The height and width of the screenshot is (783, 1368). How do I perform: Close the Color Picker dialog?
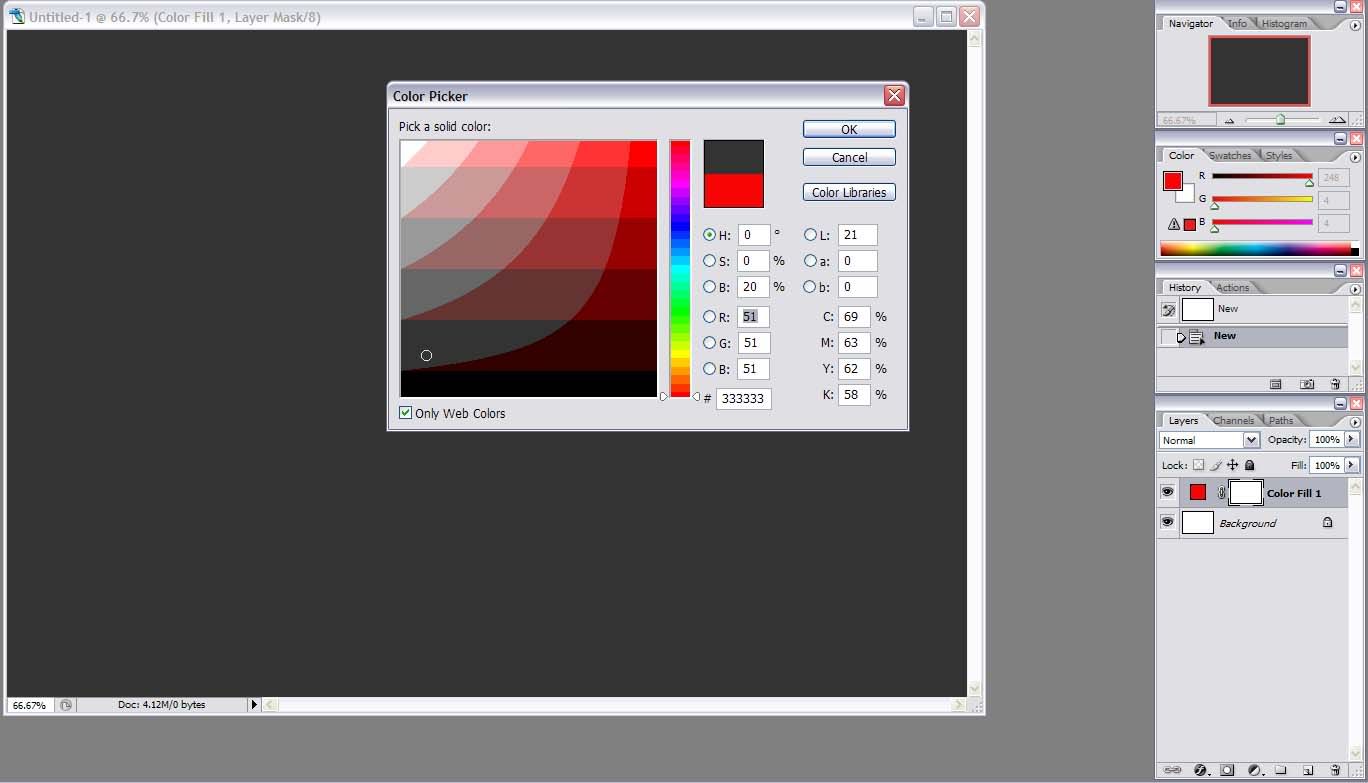(894, 96)
